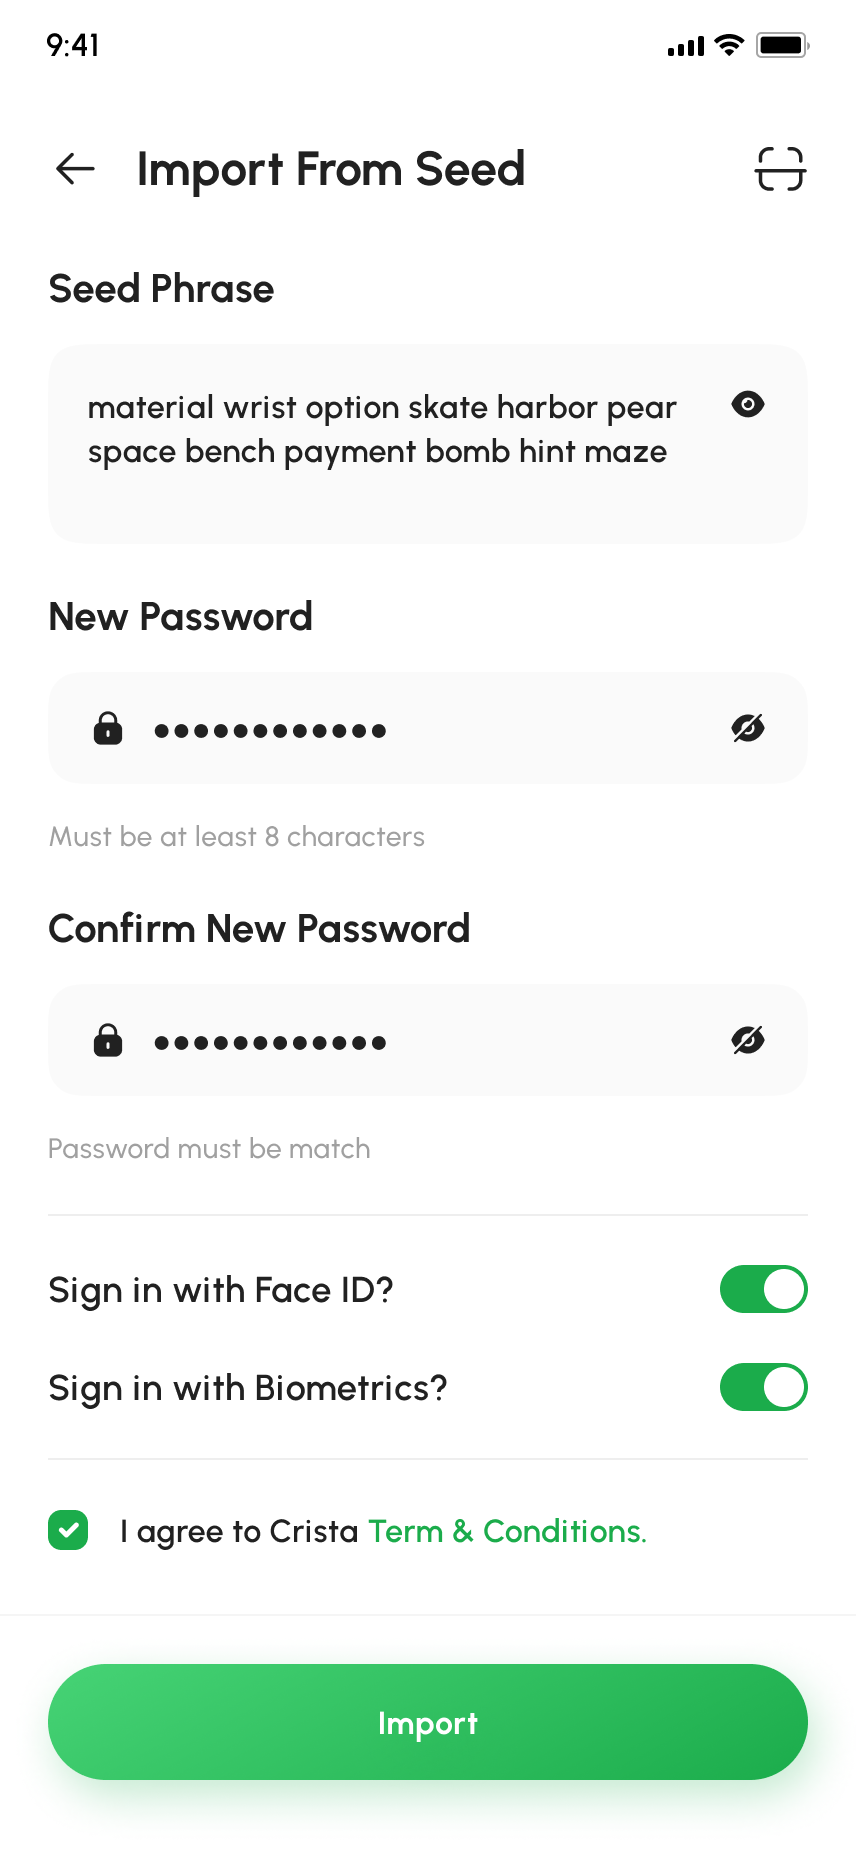Tap the cellular signal bars icon

coord(686,46)
